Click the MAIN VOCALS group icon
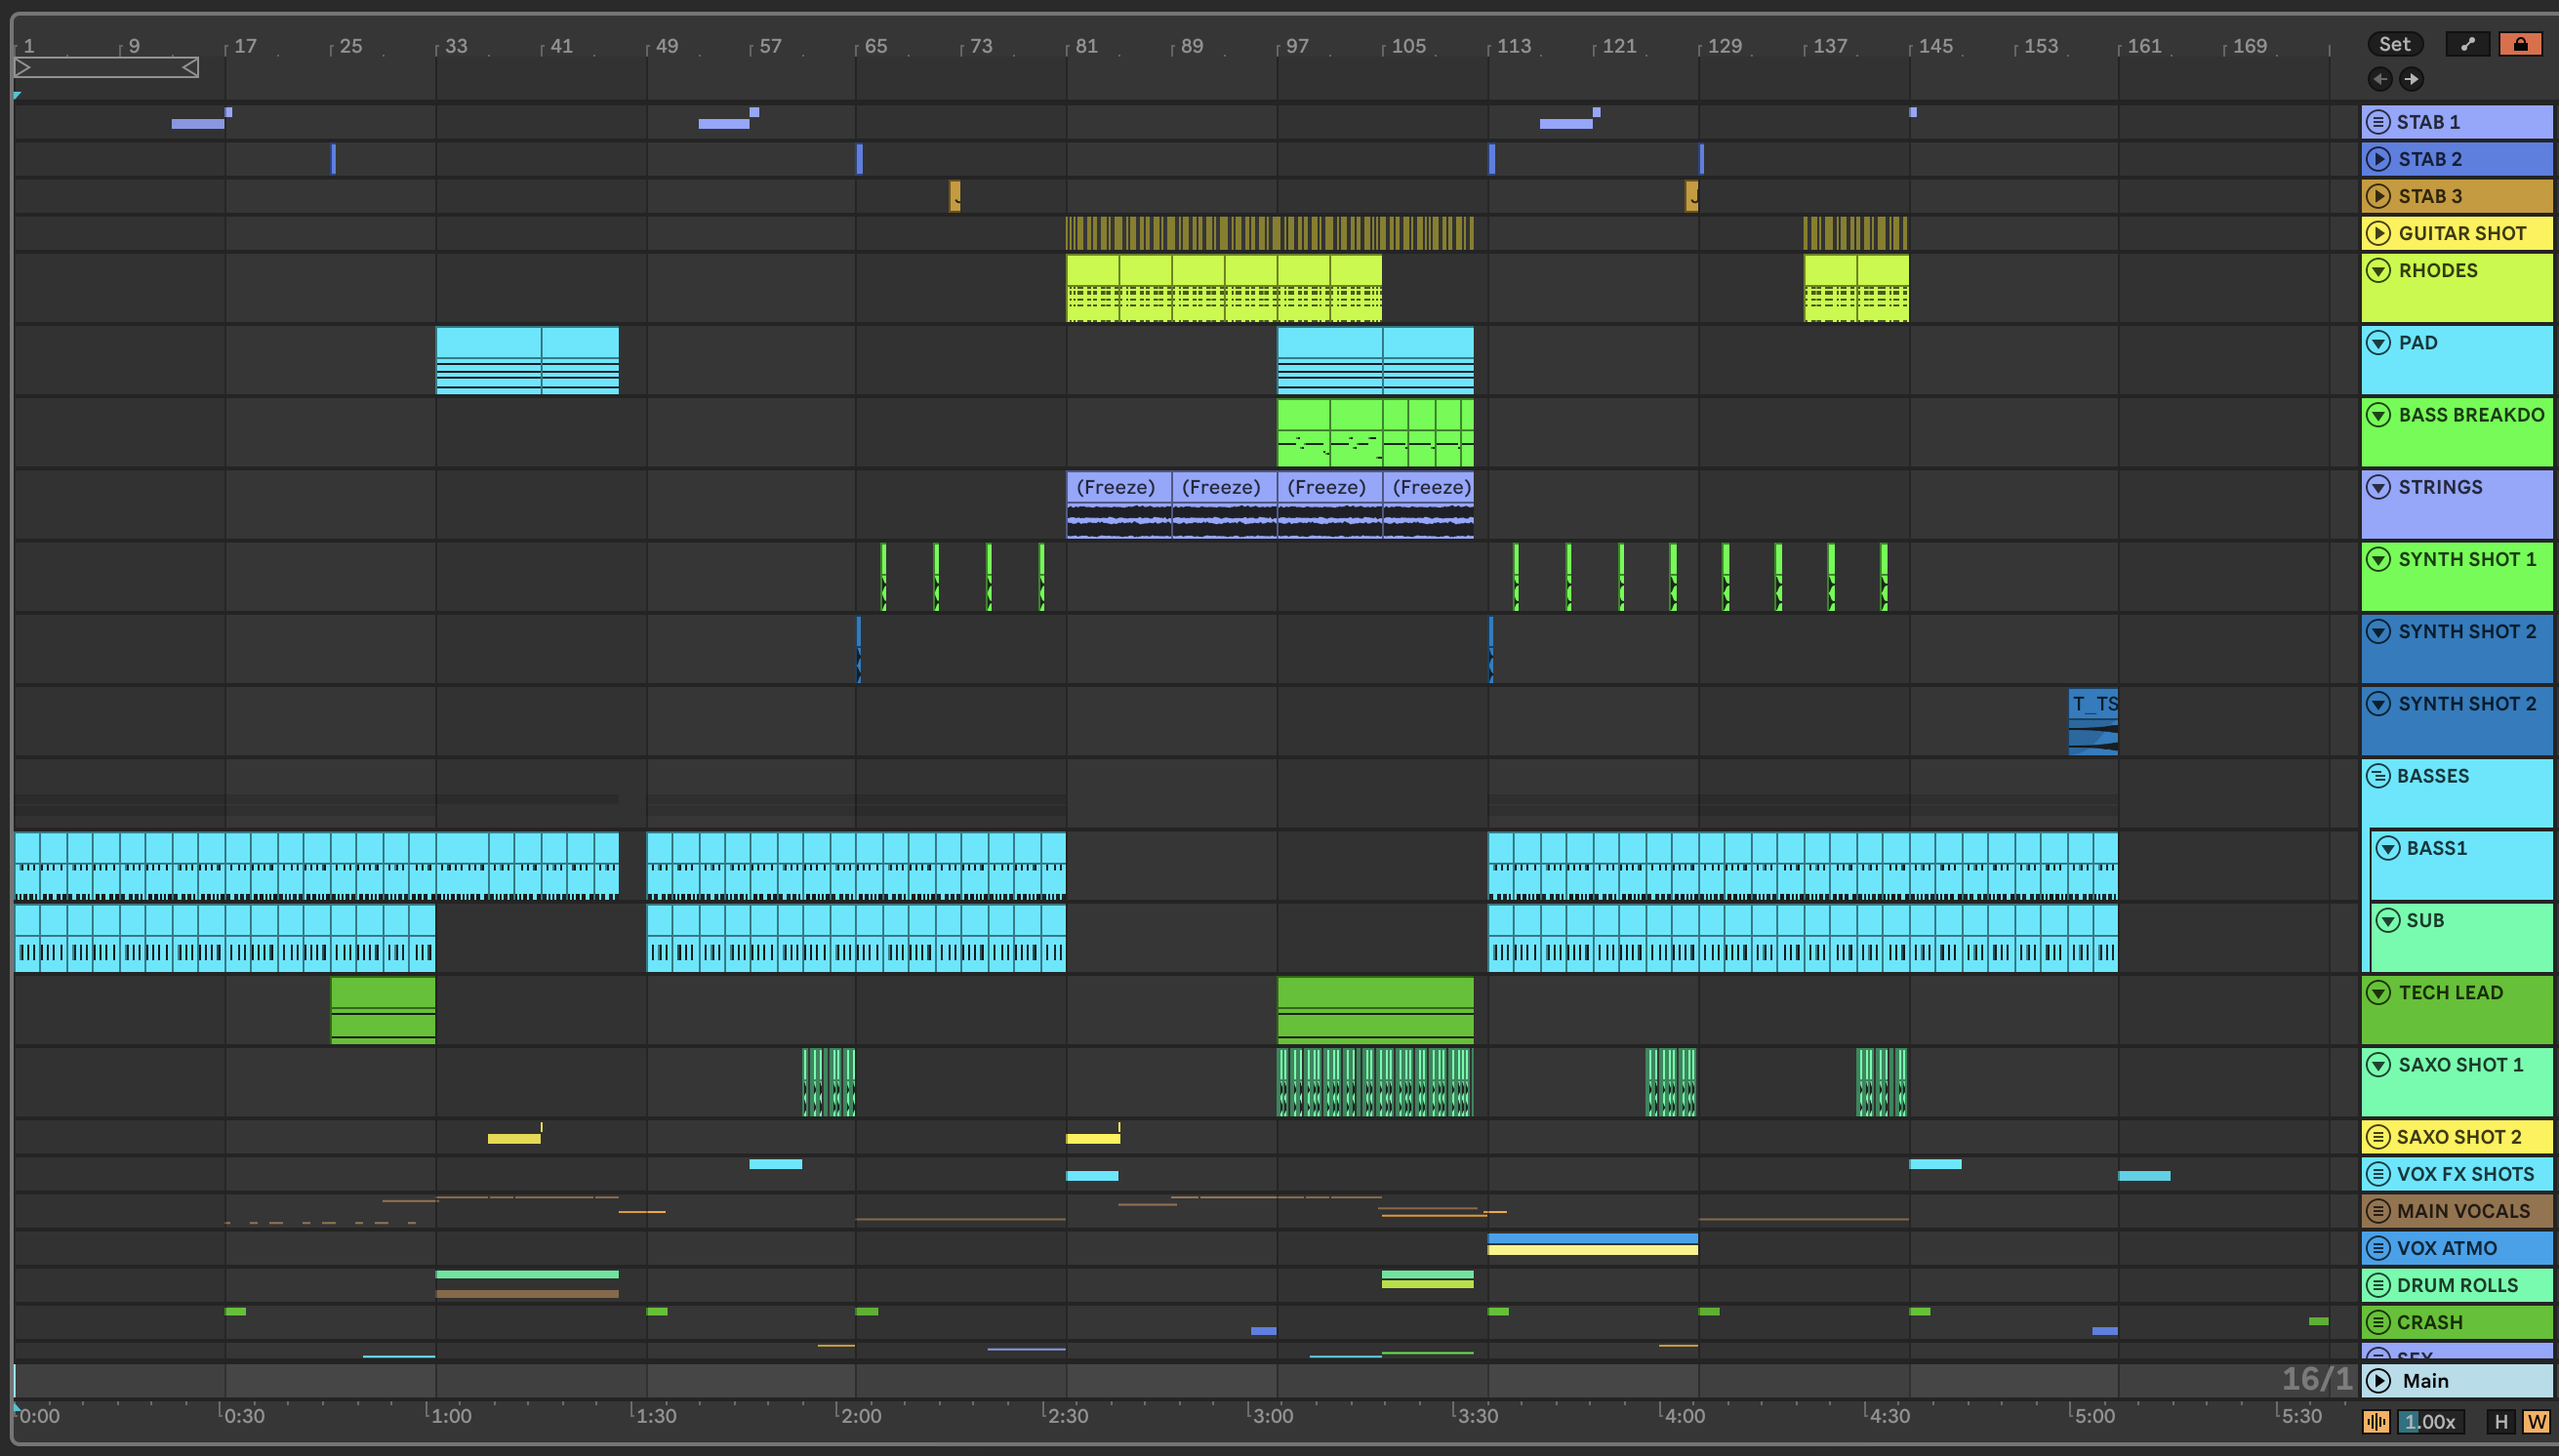The image size is (2559, 1456). [2378, 1211]
